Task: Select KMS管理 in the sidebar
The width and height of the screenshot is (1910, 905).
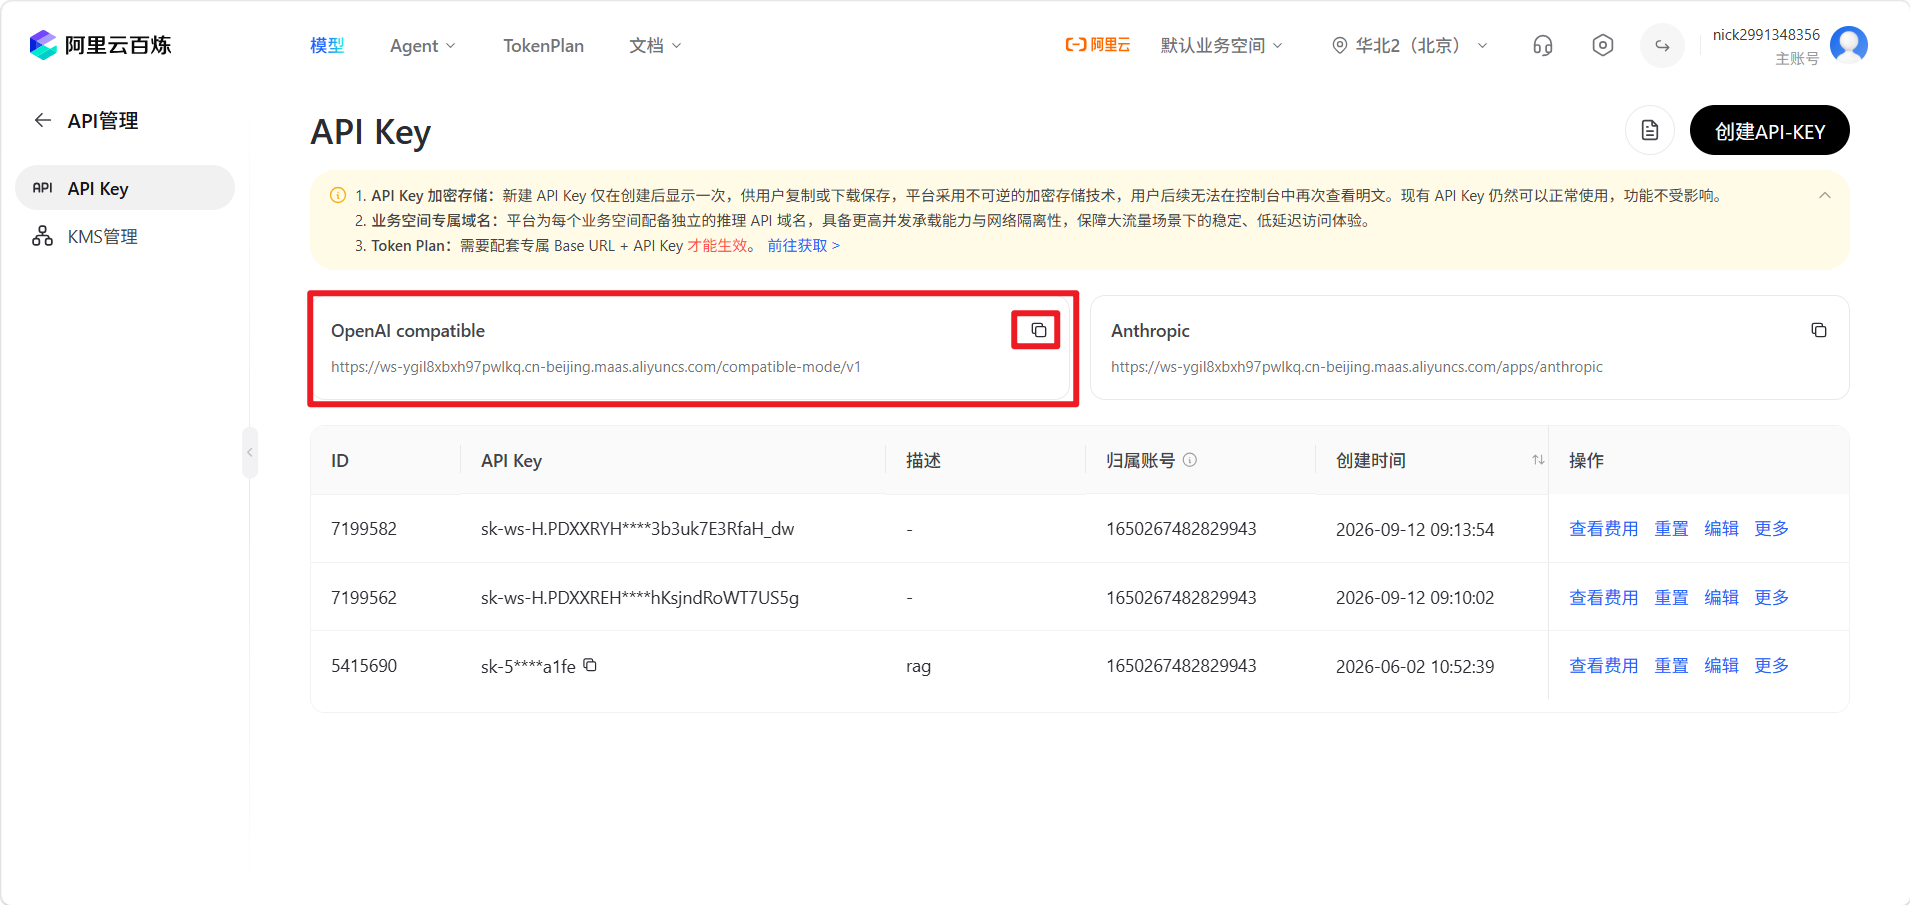Action: (125, 237)
